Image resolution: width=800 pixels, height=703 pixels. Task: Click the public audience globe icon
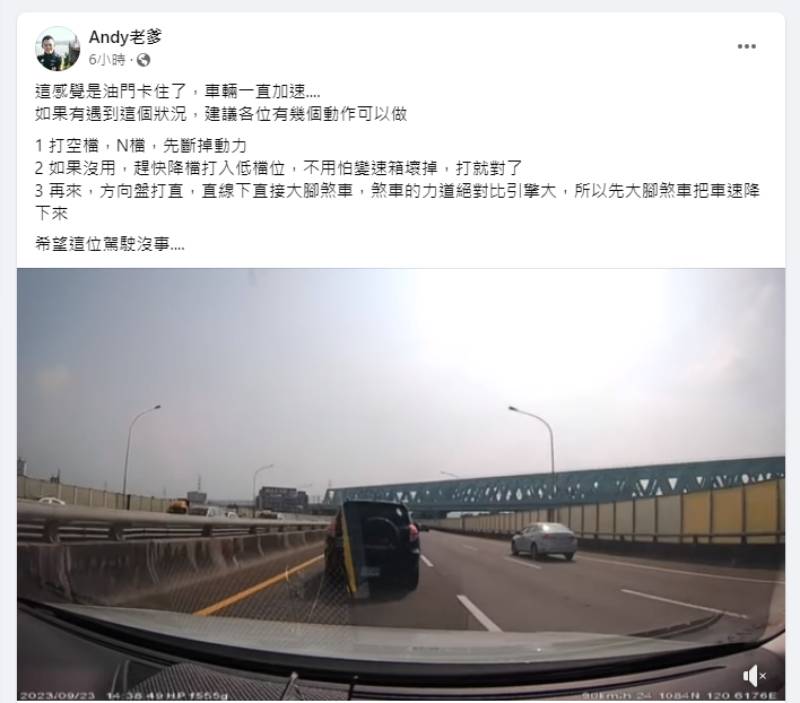click(143, 60)
